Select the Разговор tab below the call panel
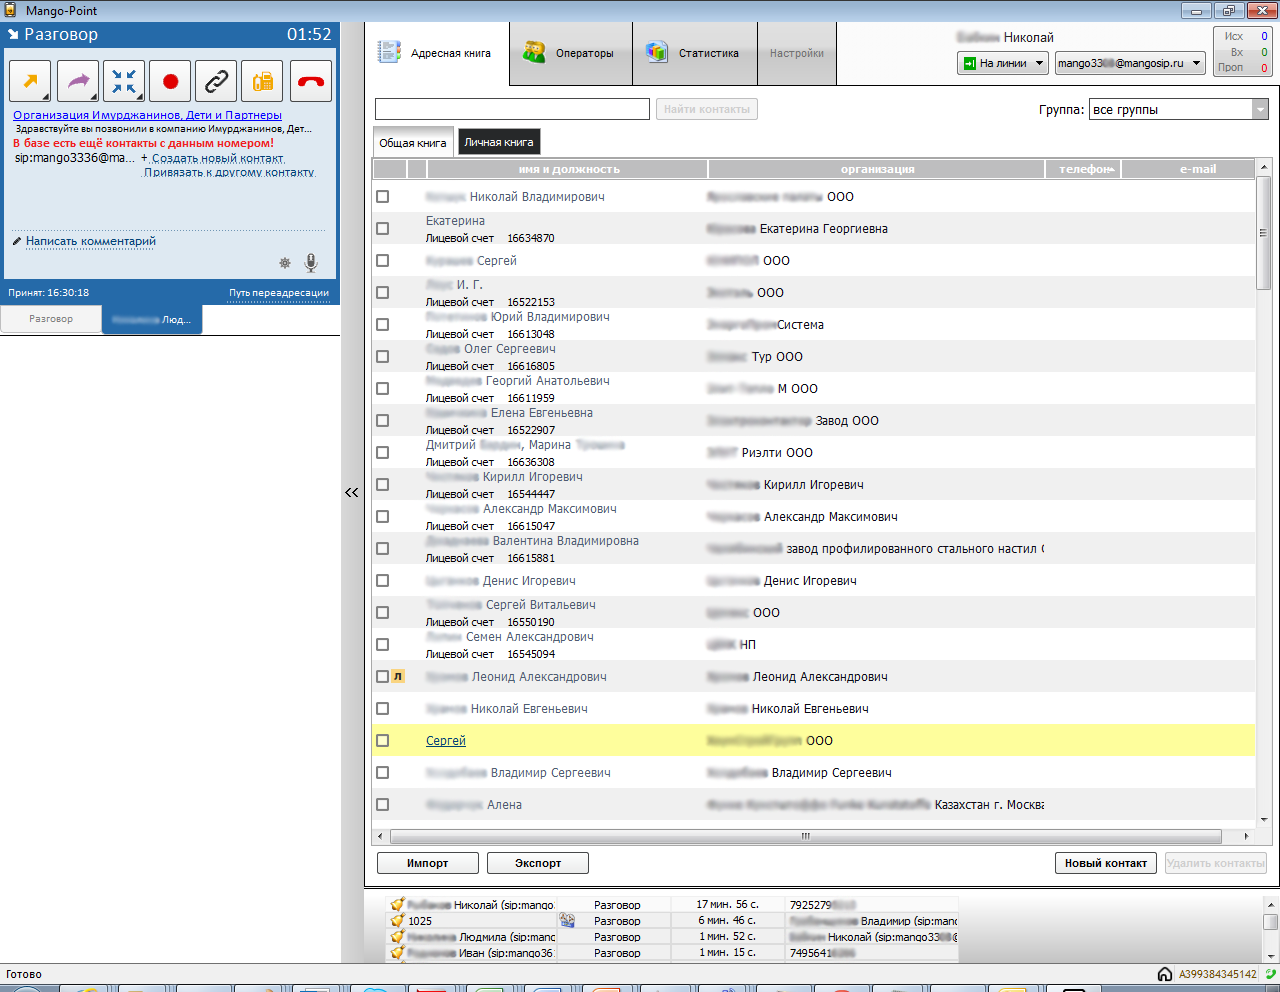The height and width of the screenshot is (992, 1280). [x=51, y=319]
